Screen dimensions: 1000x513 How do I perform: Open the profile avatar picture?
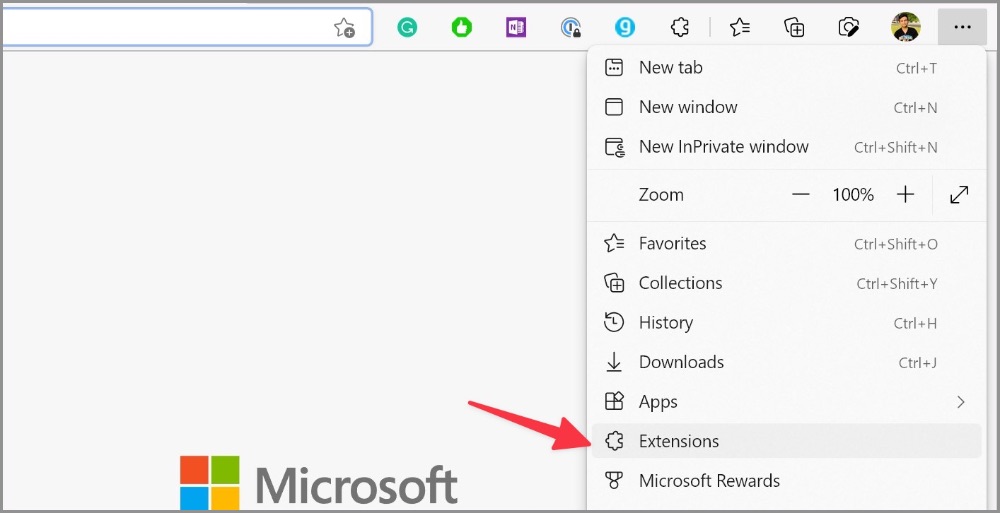pyautogui.click(x=906, y=27)
